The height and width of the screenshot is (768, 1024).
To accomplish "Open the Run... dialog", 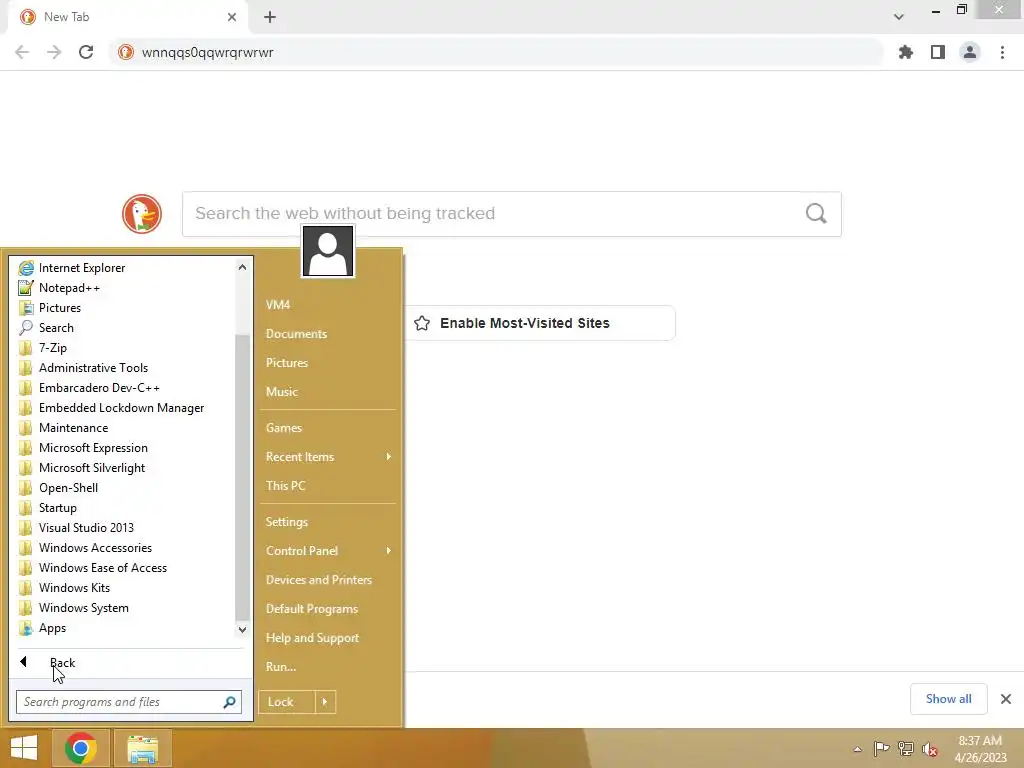I will pos(281,667).
